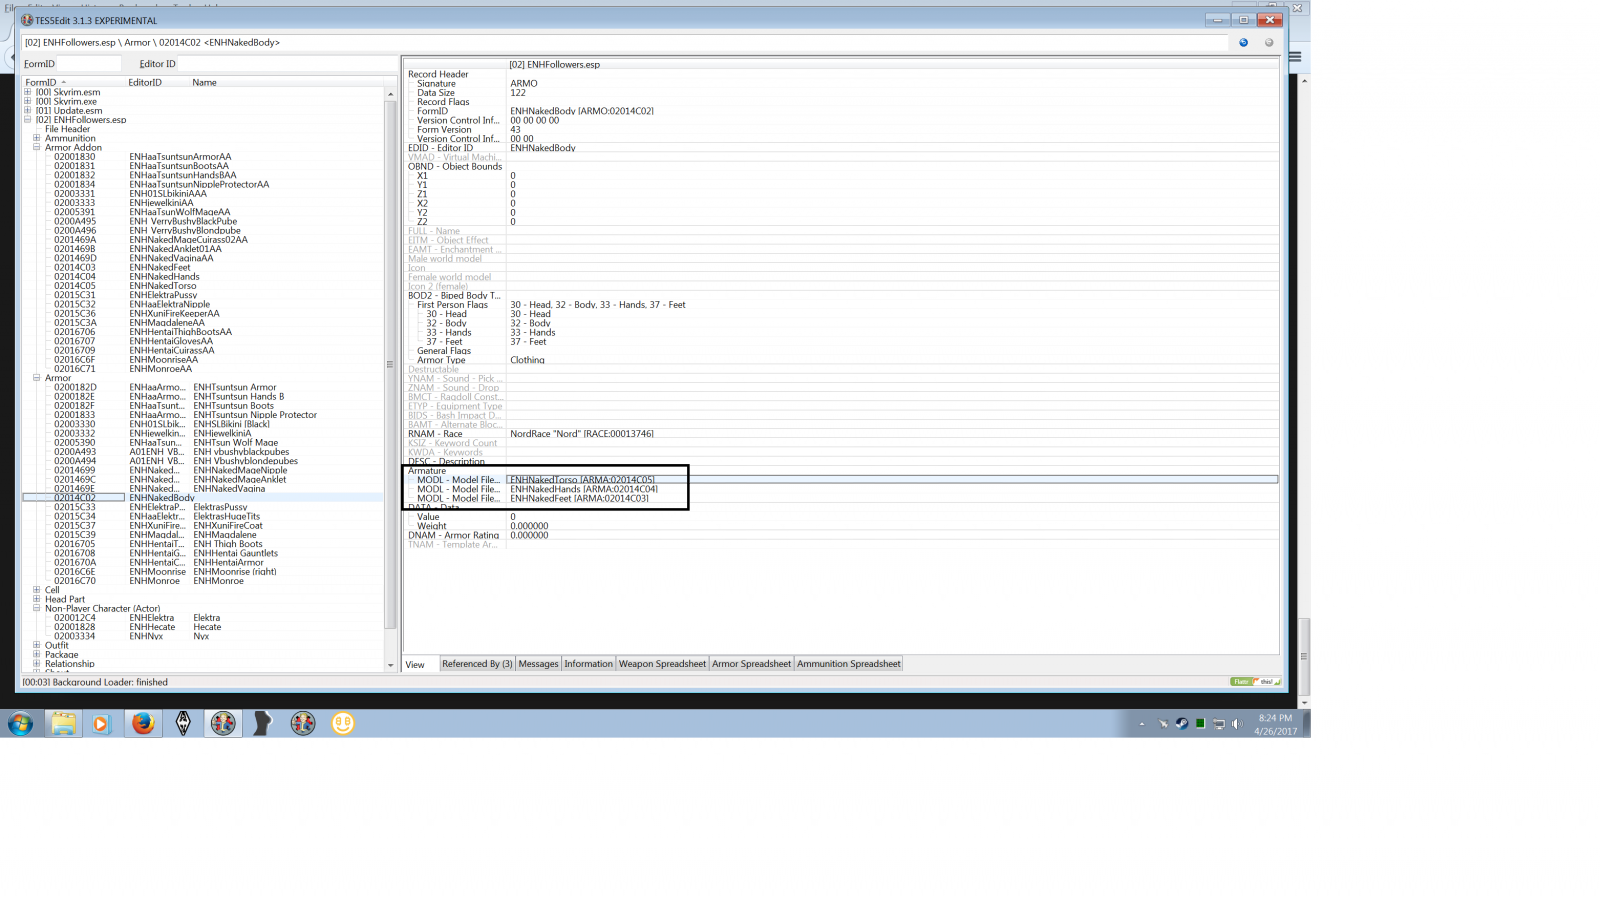Collapse the Armor Addon group

[37, 147]
